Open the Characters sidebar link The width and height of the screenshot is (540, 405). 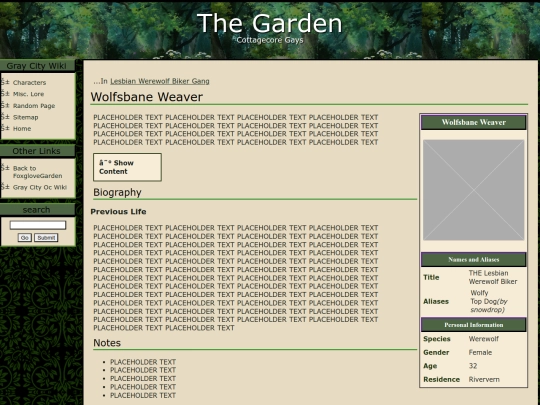(x=29, y=83)
